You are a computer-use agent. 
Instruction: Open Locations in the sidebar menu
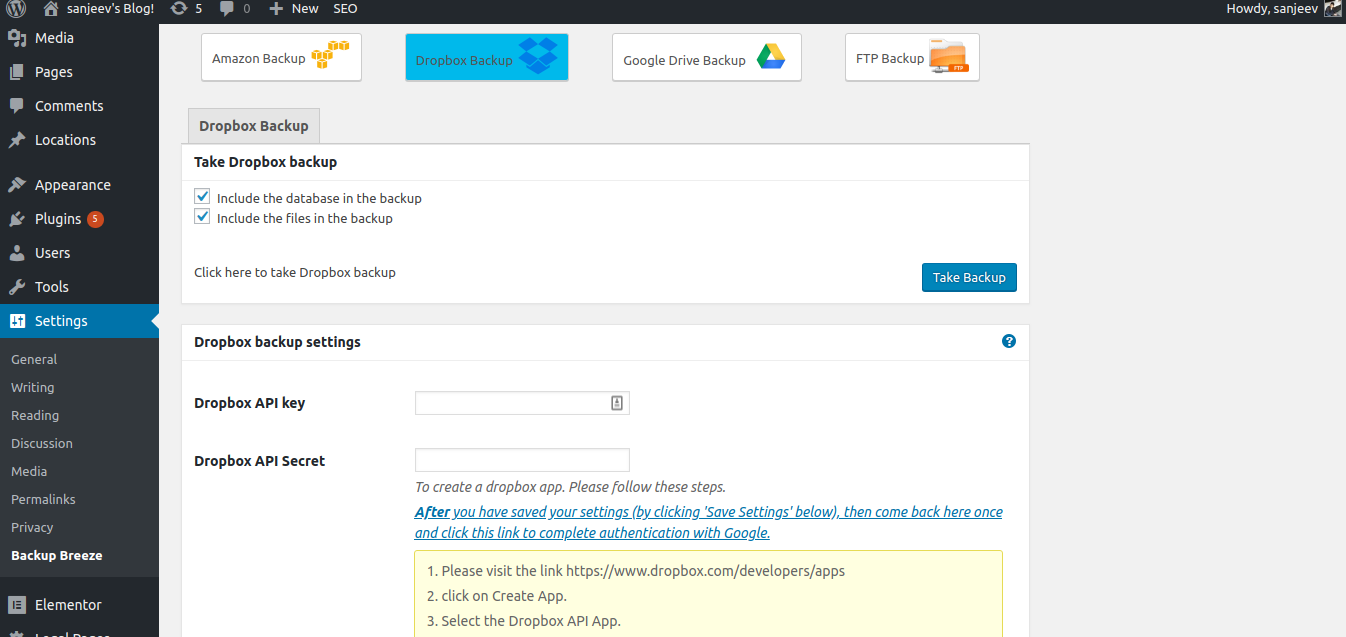click(65, 140)
